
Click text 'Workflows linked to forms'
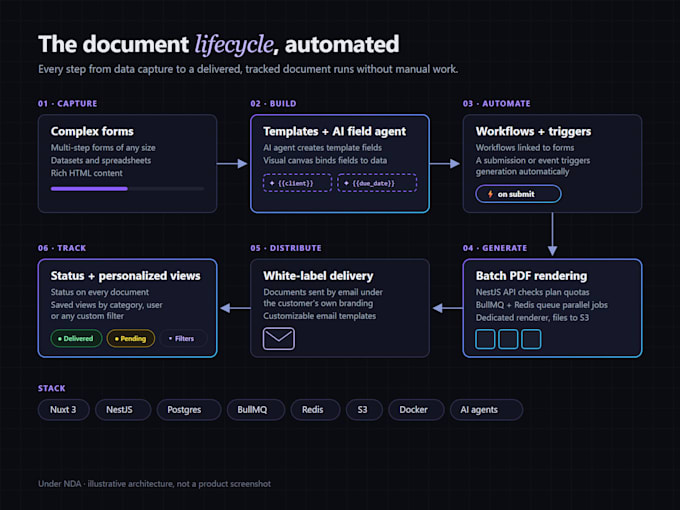[525, 148]
